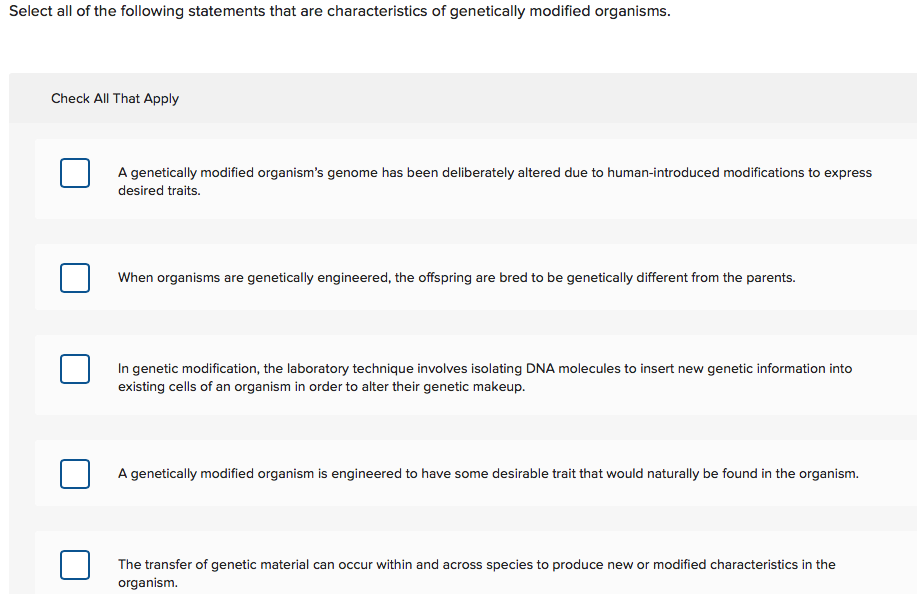This screenshot has width=917, height=606.
Task: Click the first answer row
Action: pyautogui.click(x=460, y=181)
